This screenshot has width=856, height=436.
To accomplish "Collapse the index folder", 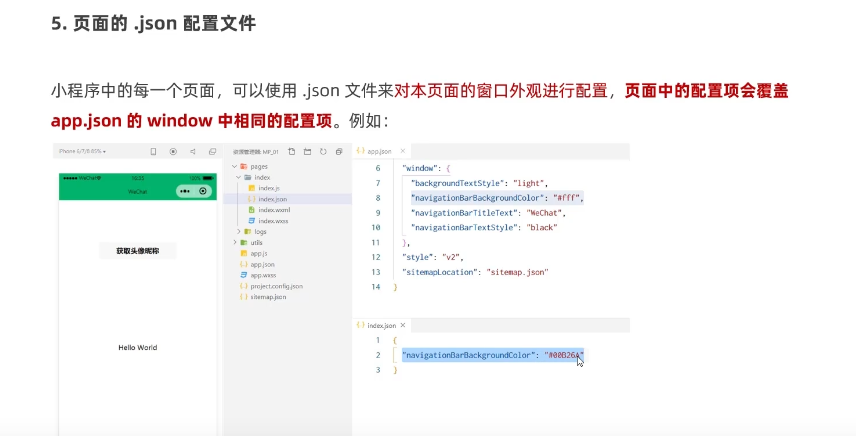I will [239, 177].
